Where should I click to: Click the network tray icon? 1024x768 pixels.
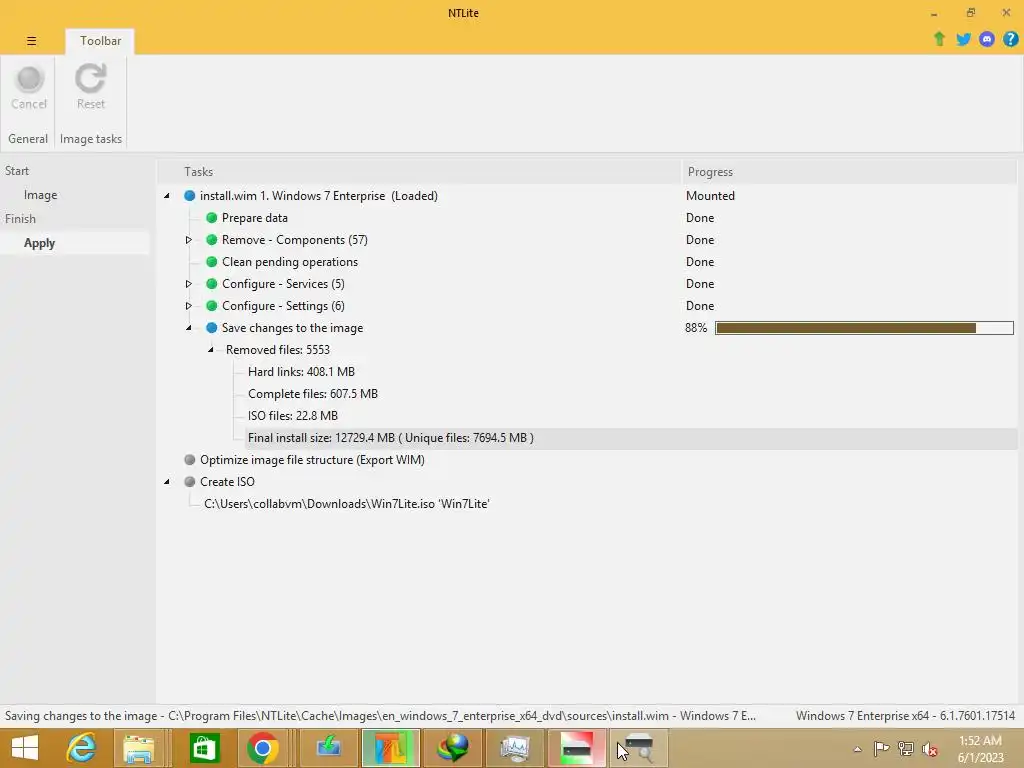point(906,749)
